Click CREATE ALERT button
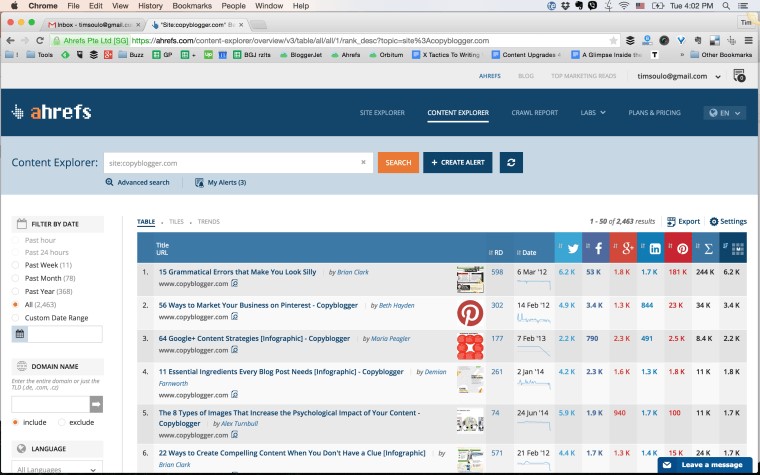 pyautogui.click(x=458, y=162)
